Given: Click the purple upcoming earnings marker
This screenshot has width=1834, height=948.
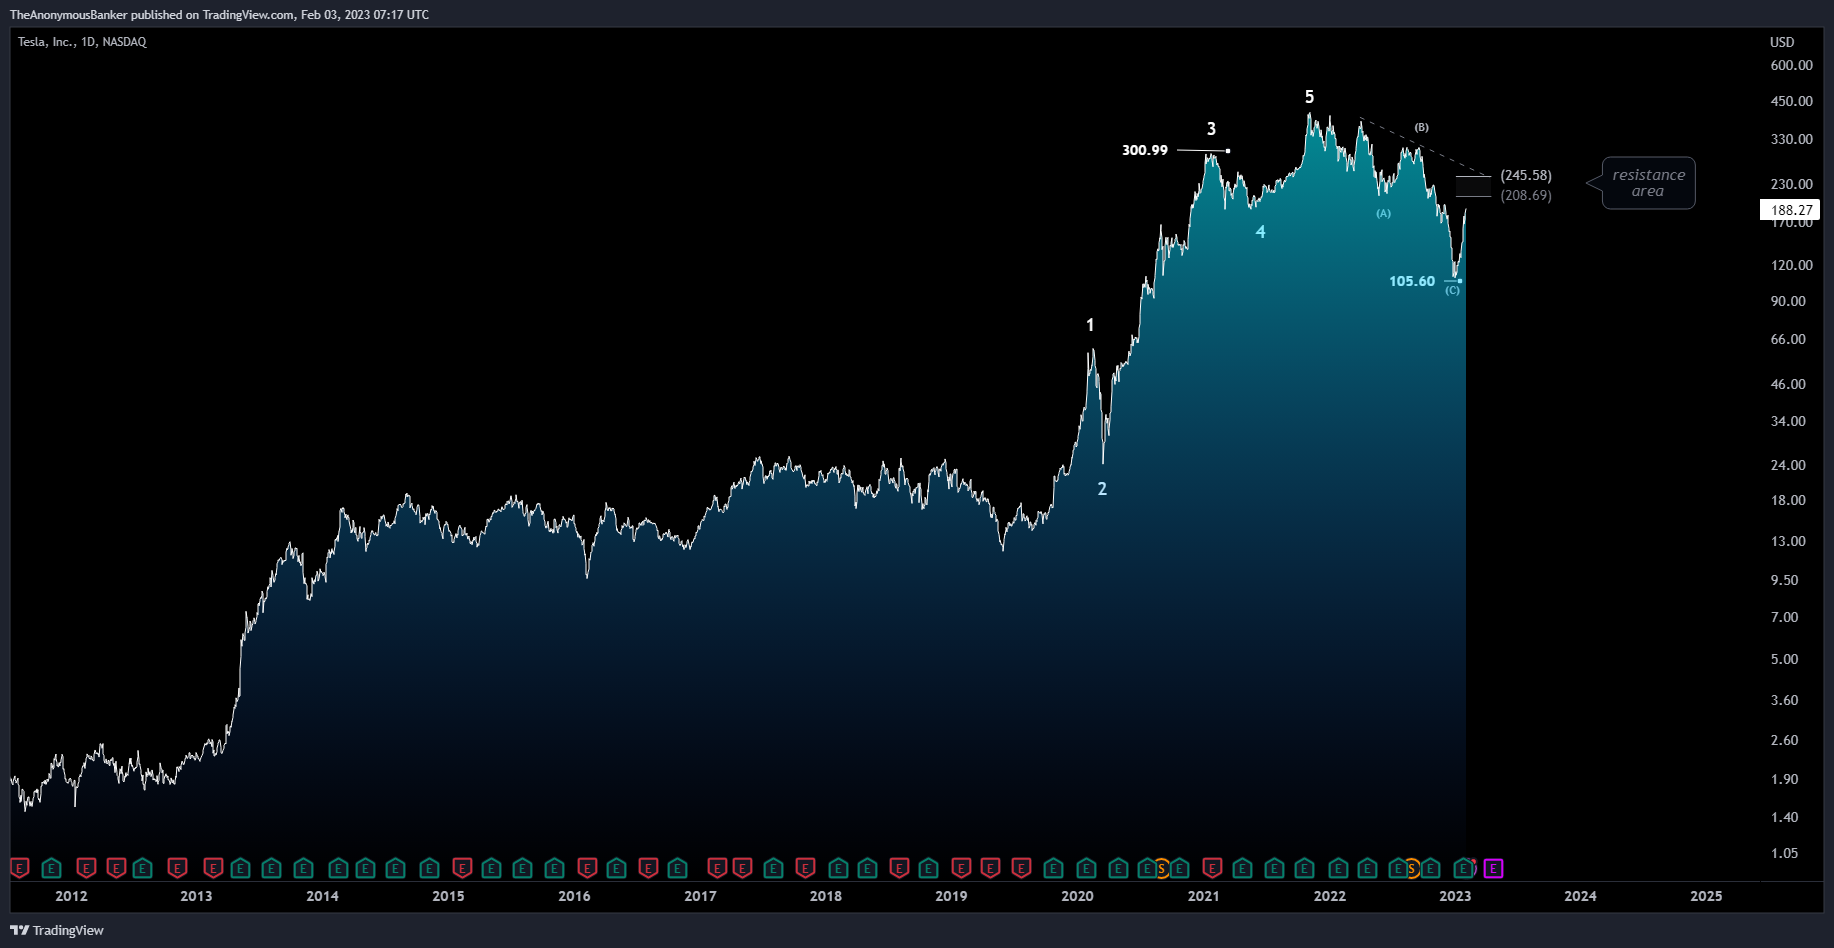Looking at the screenshot, I should point(1493,868).
